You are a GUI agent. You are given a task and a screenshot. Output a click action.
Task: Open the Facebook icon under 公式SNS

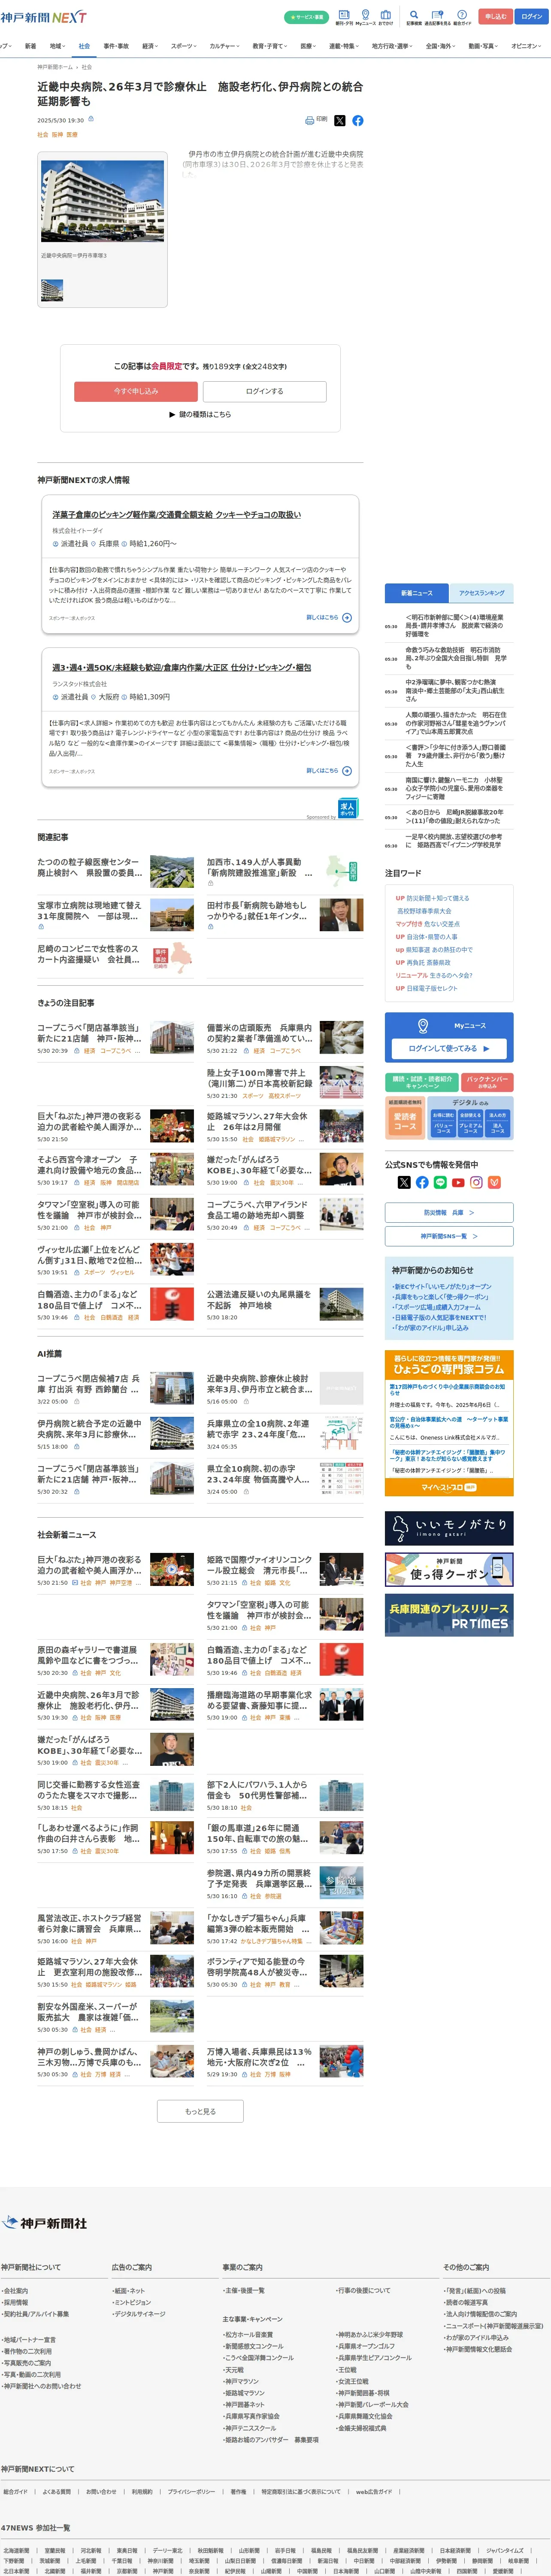click(422, 1182)
